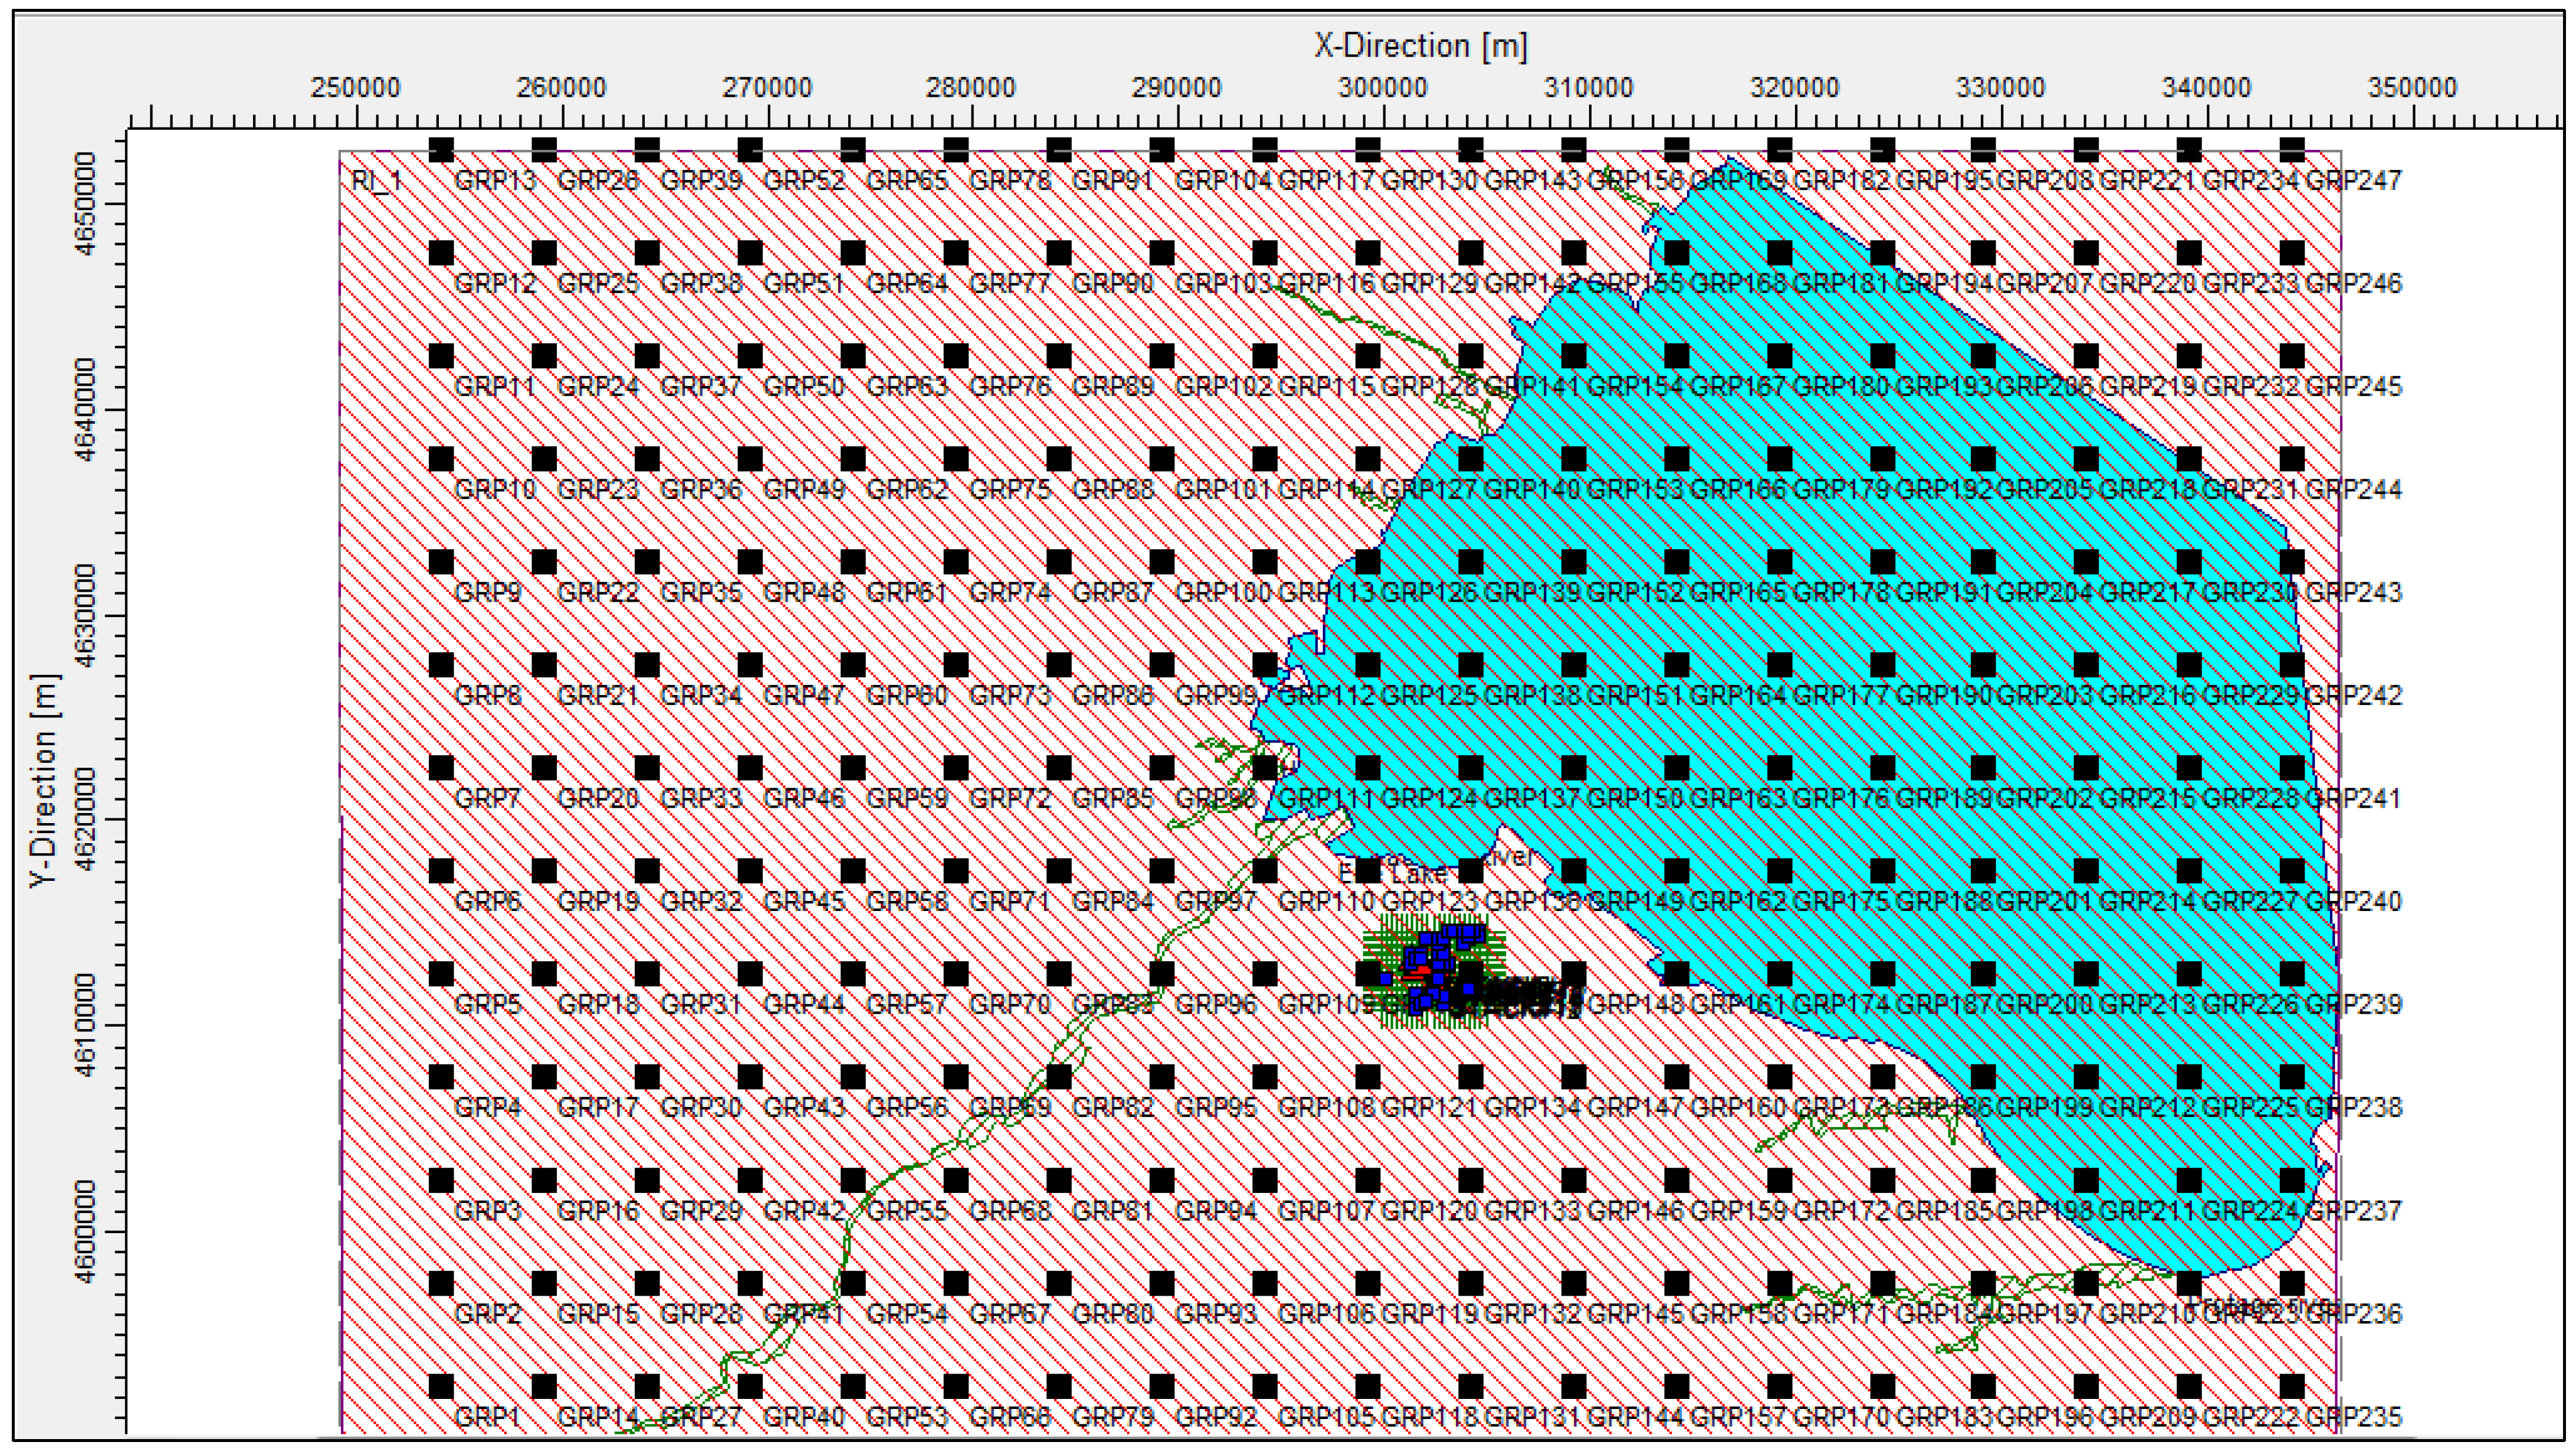Click the GRP211 label near the lake shore
The height and width of the screenshot is (1455, 2576).
pos(2147,1211)
